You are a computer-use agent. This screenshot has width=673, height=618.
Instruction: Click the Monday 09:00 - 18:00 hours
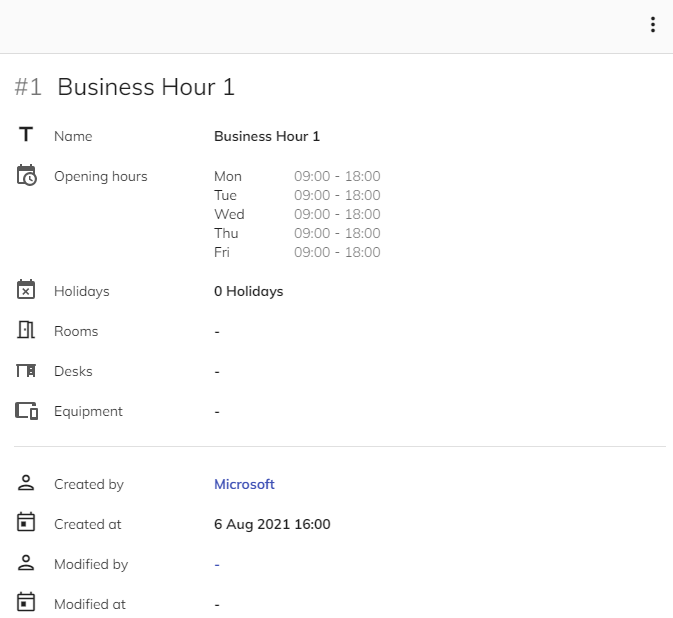(x=337, y=176)
